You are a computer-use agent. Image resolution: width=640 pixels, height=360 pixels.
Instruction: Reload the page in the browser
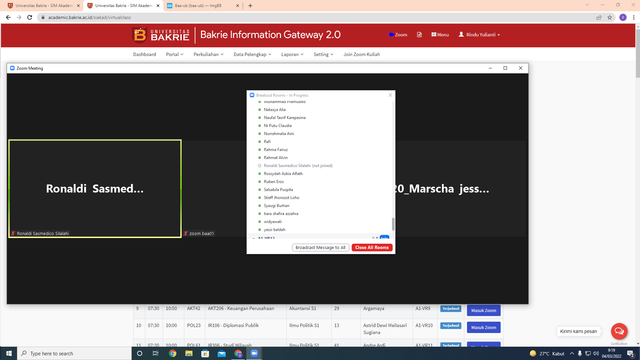click(29, 18)
